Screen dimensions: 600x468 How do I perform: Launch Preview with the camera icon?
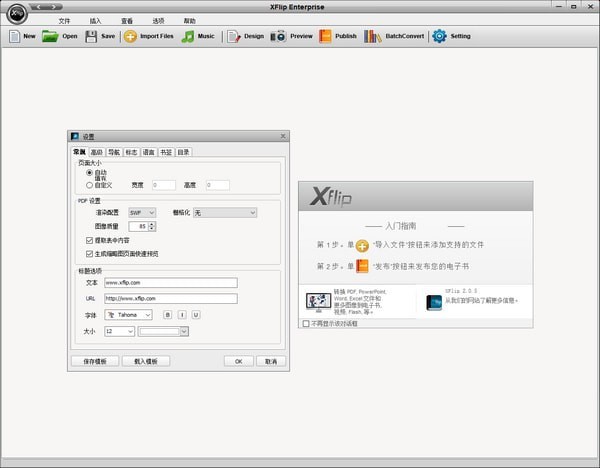278,36
